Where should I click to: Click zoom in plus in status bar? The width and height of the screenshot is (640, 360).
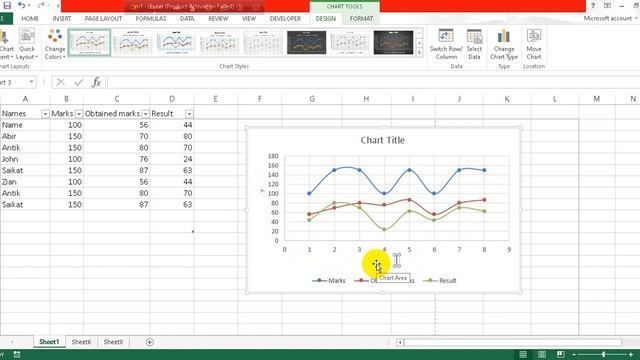[631, 355]
